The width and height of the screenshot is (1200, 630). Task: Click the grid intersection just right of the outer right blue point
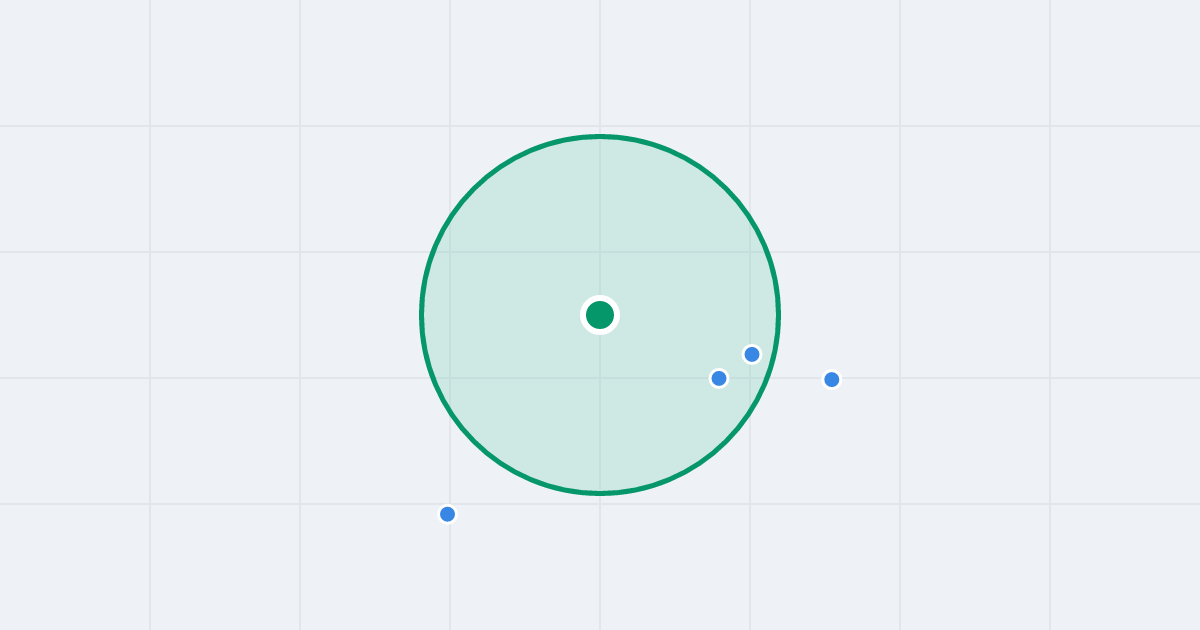pos(900,378)
